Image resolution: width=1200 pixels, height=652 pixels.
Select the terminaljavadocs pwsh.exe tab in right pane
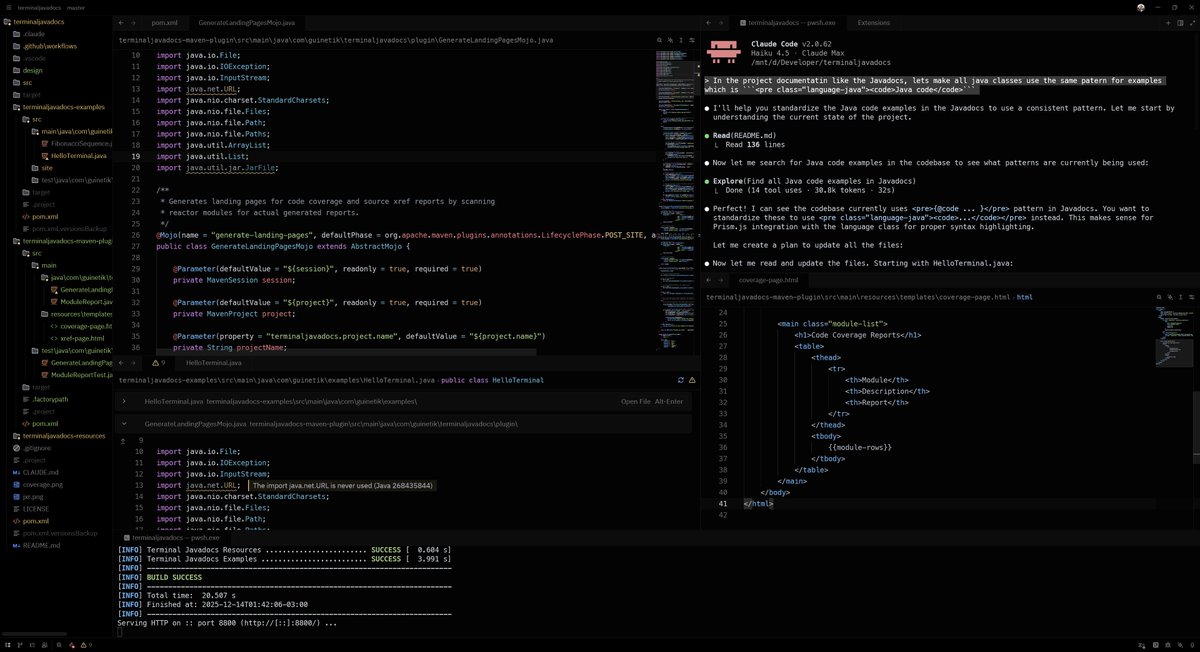coord(788,21)
